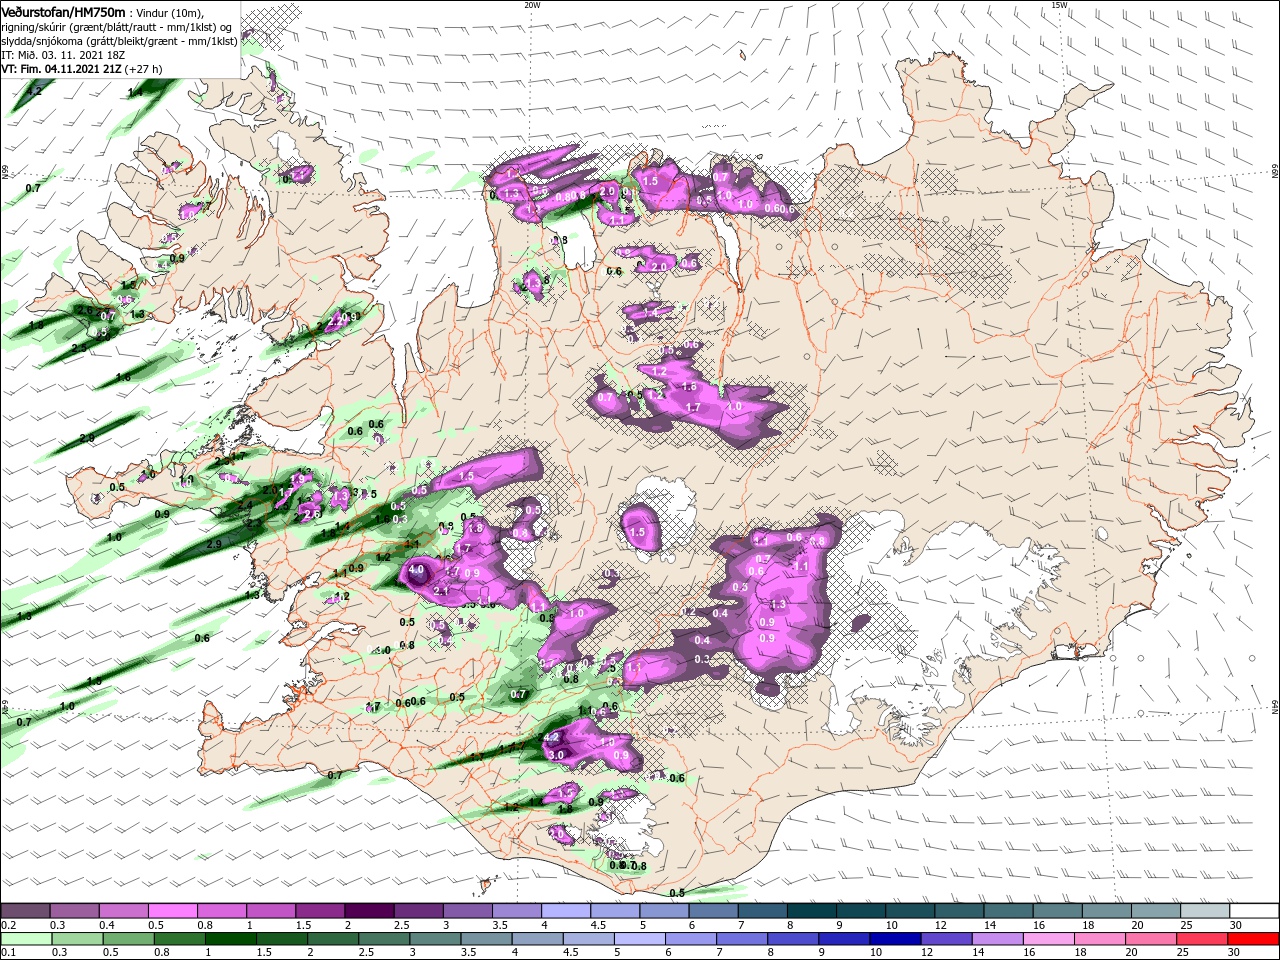Select the light gray 25 swatch in the snow scale

point(1206,910)
